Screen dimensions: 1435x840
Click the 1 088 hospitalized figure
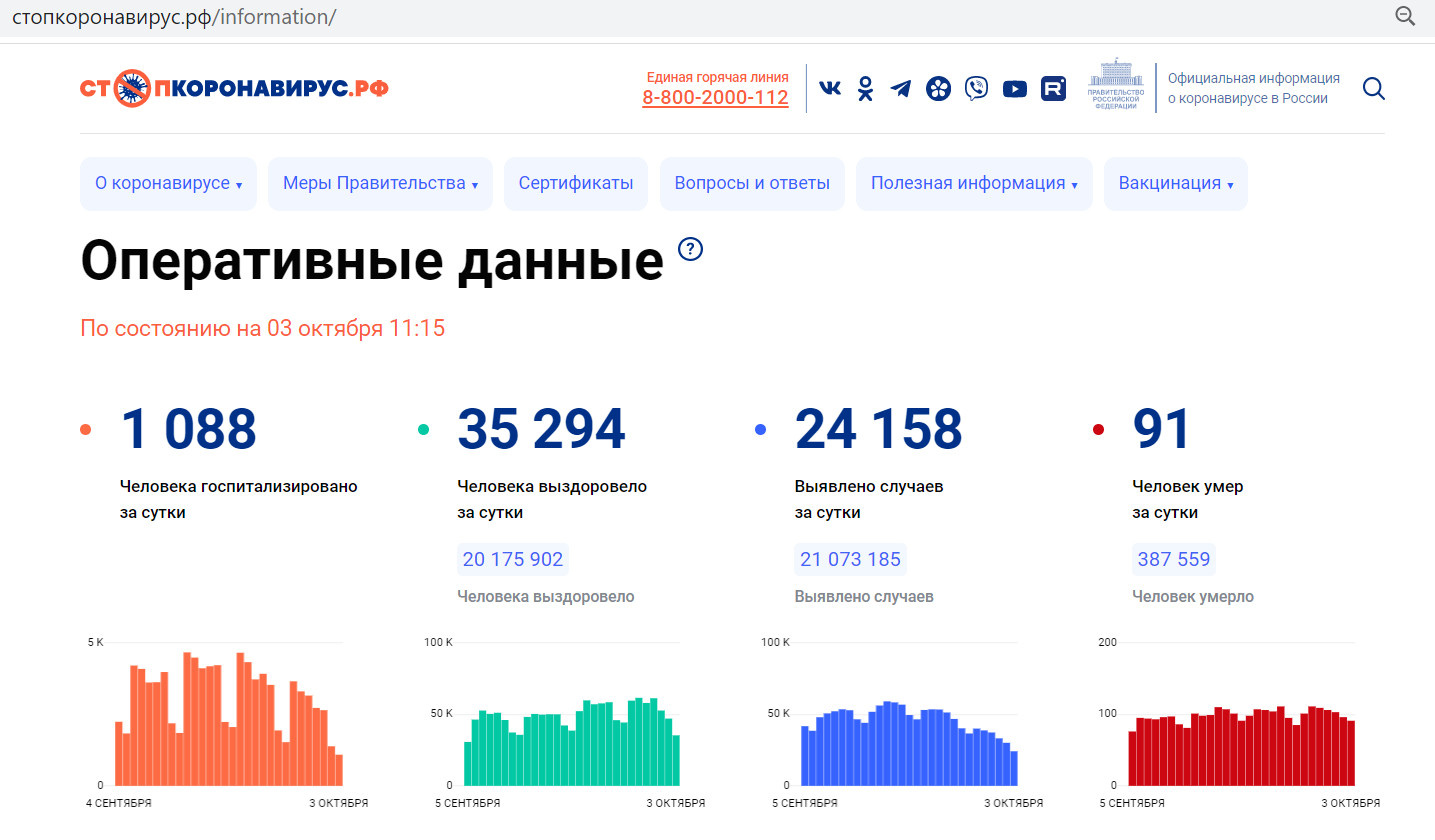(189, 429)
